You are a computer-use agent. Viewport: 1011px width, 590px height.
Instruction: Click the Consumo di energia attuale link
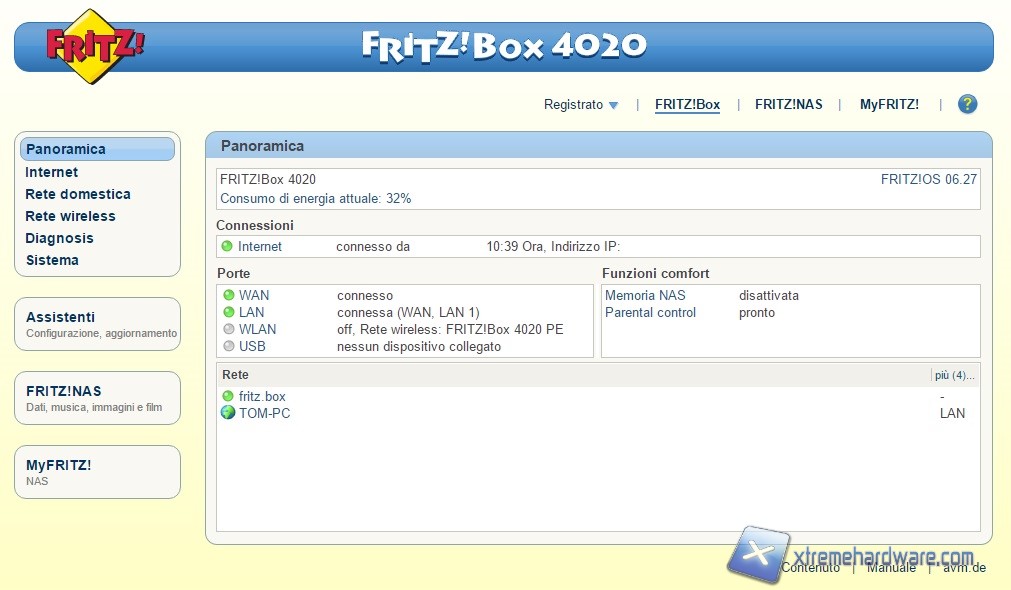[x=315, y=199]
